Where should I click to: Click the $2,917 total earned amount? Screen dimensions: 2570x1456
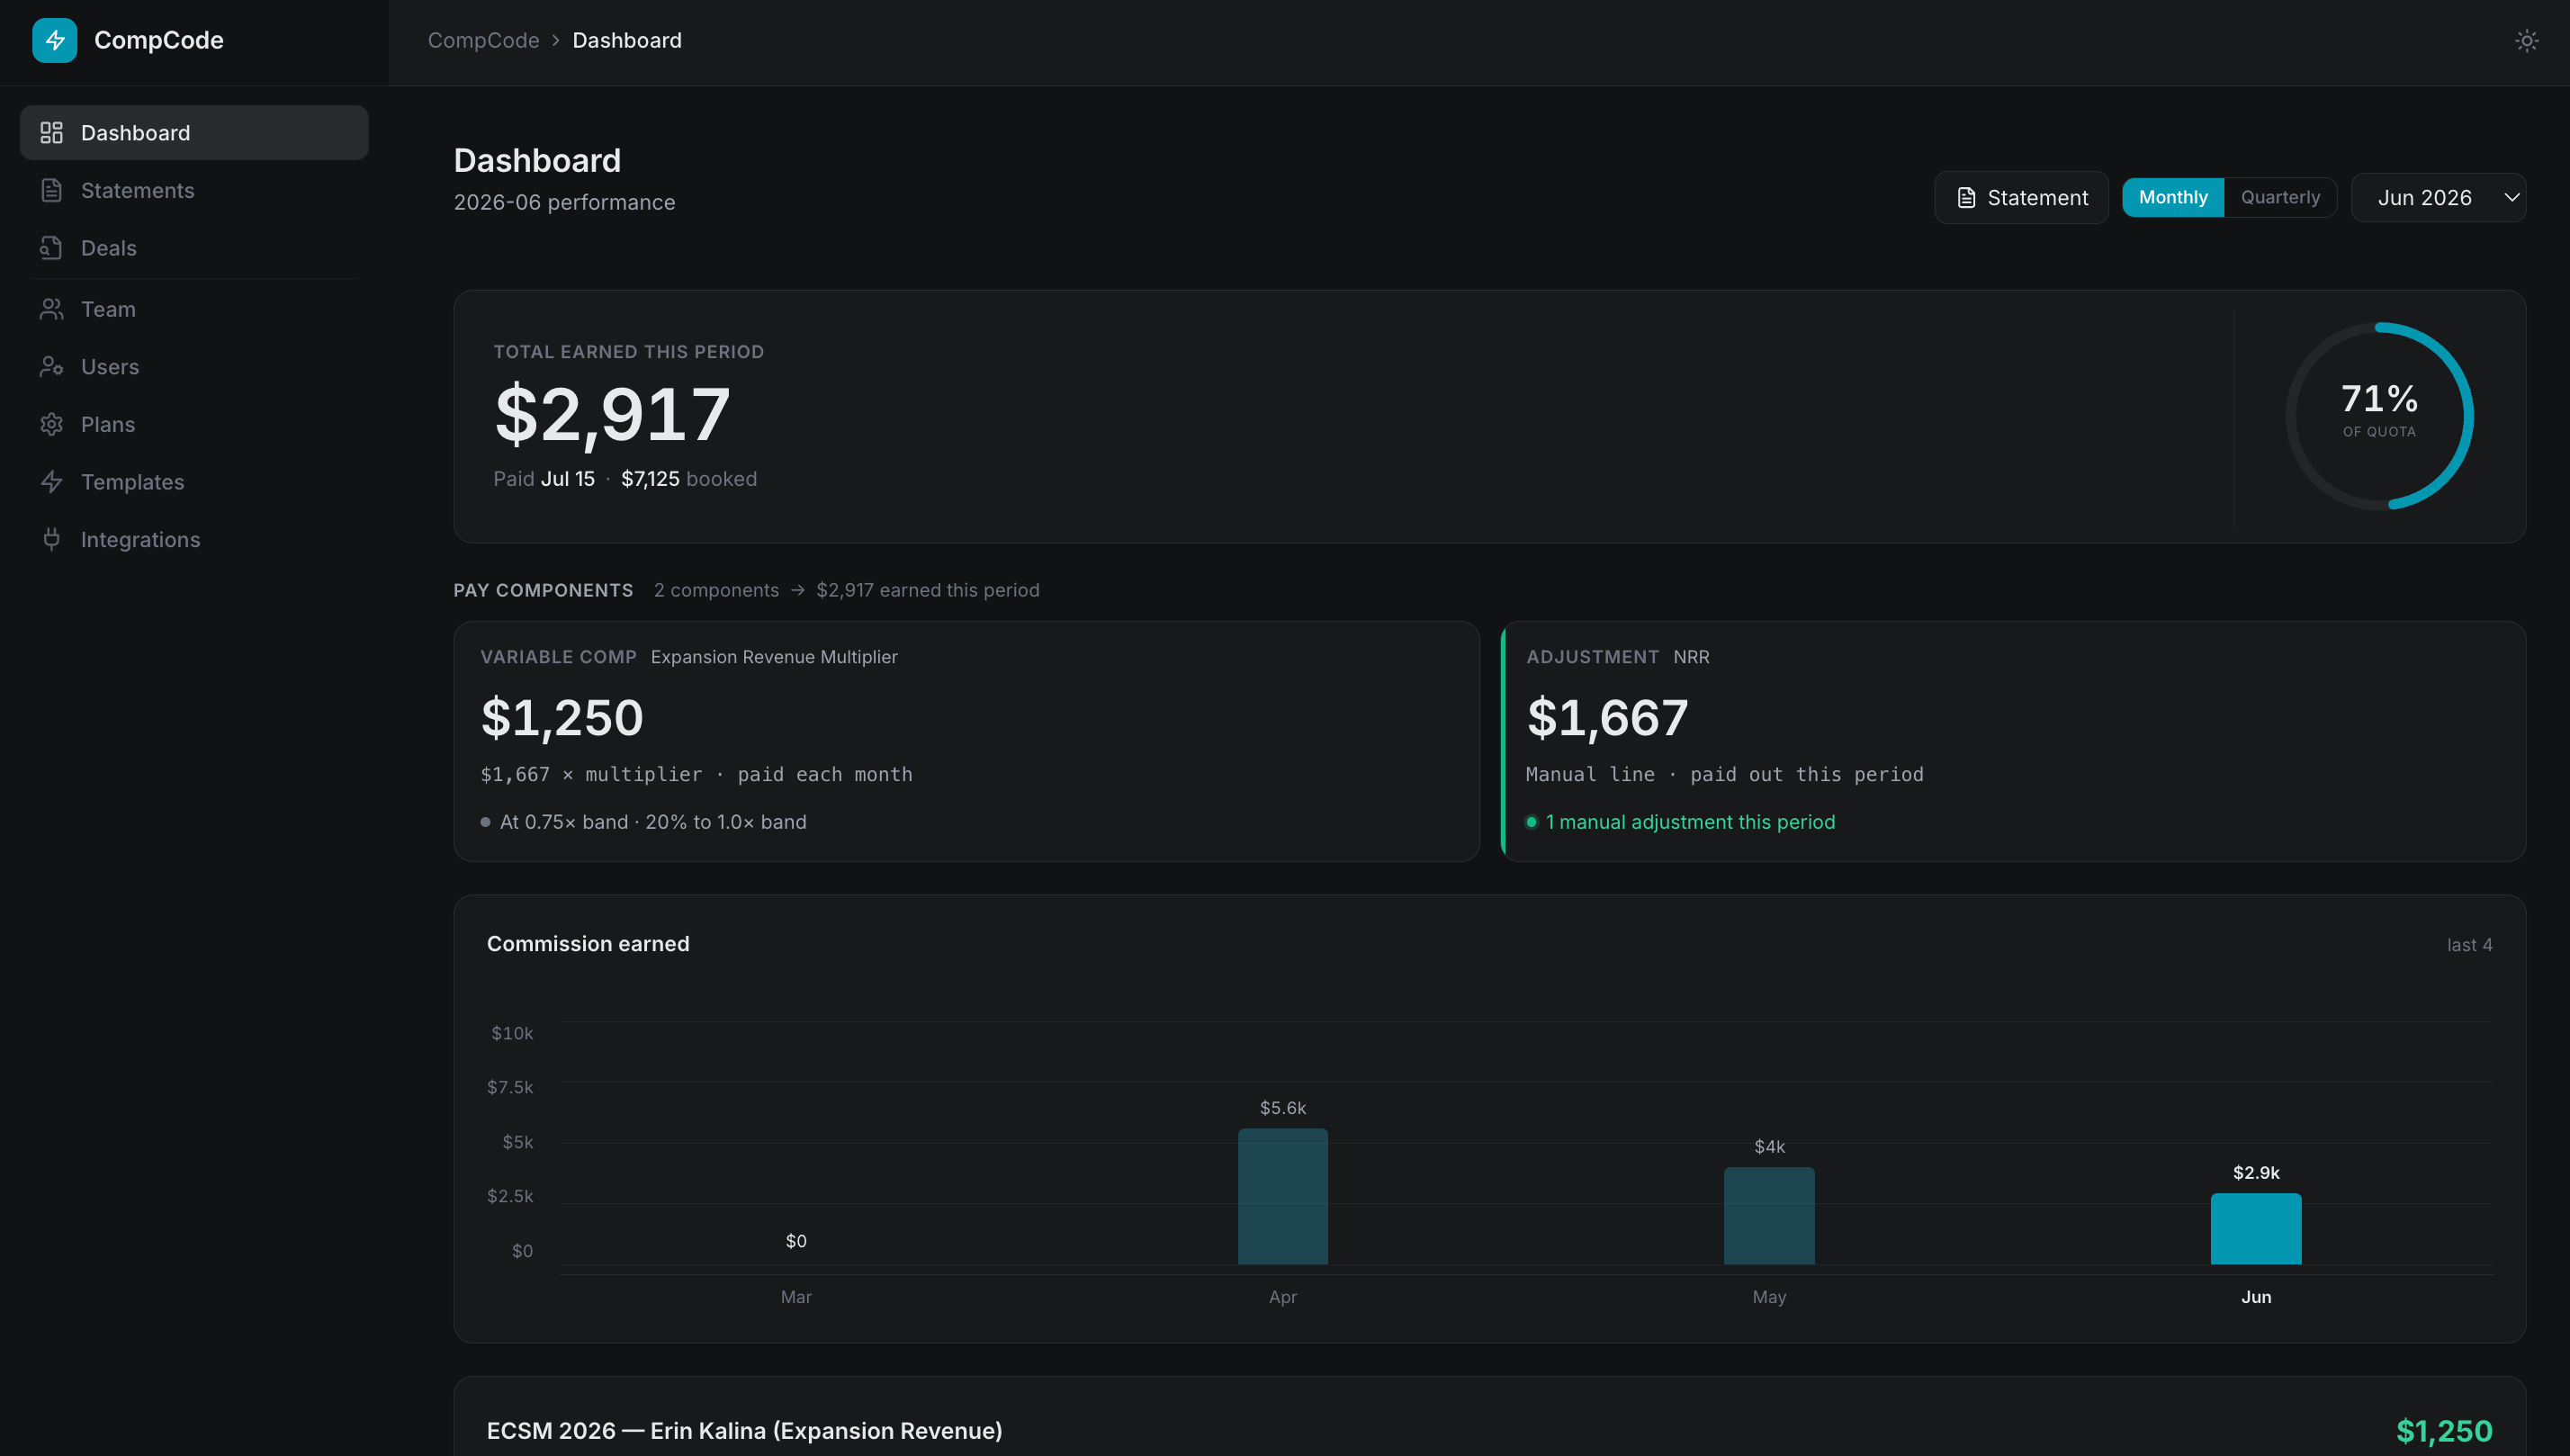tap(612, 414)
